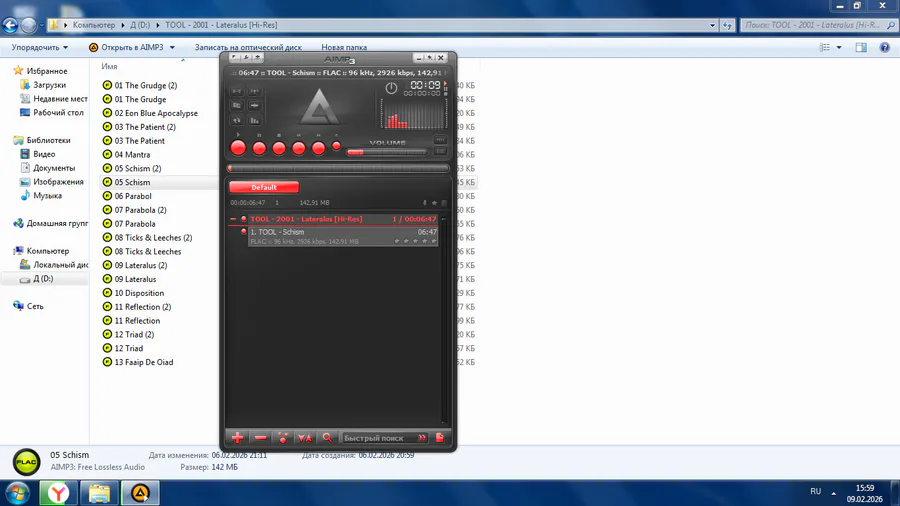Start playback with the AIMP Play button
Image resolution: width=900 pixels, height=506 pixels.
tap(238, 148)
